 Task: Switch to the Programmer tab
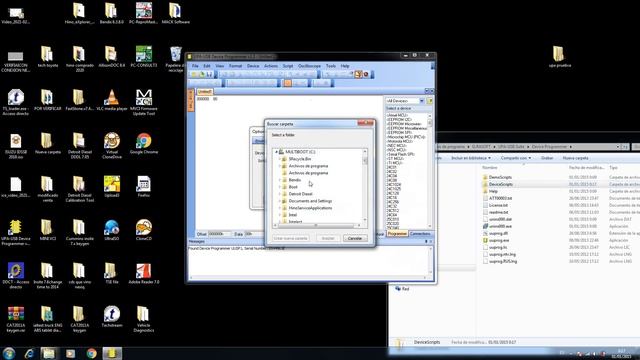397,233
